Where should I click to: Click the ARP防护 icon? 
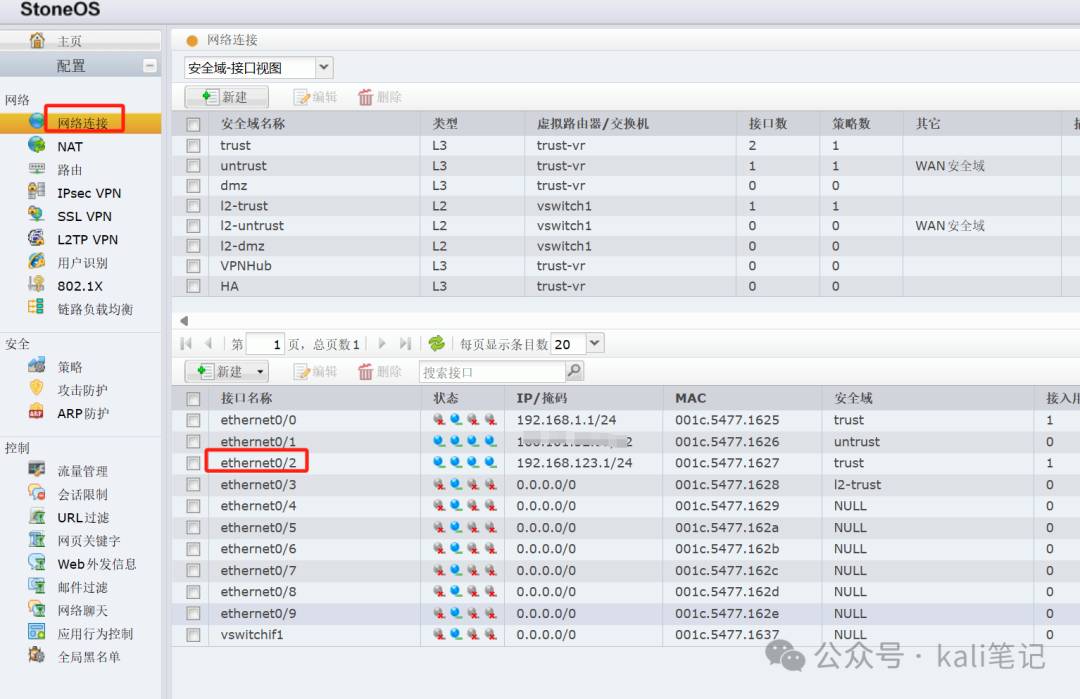coord(37,412)
